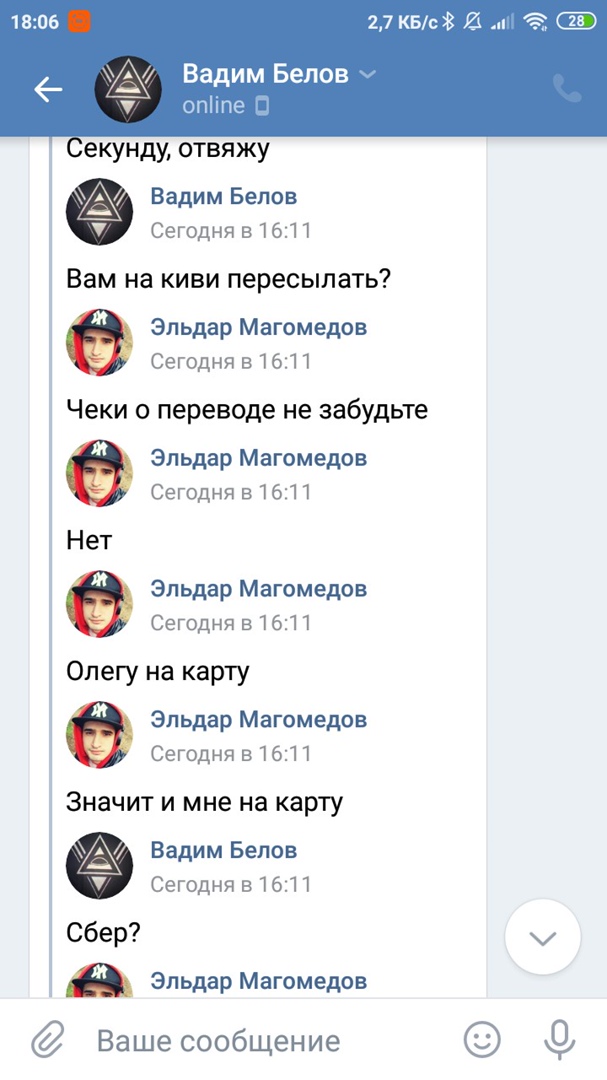
Task: Select message Вам на киви пересылать?
Action: coord(228,279)
